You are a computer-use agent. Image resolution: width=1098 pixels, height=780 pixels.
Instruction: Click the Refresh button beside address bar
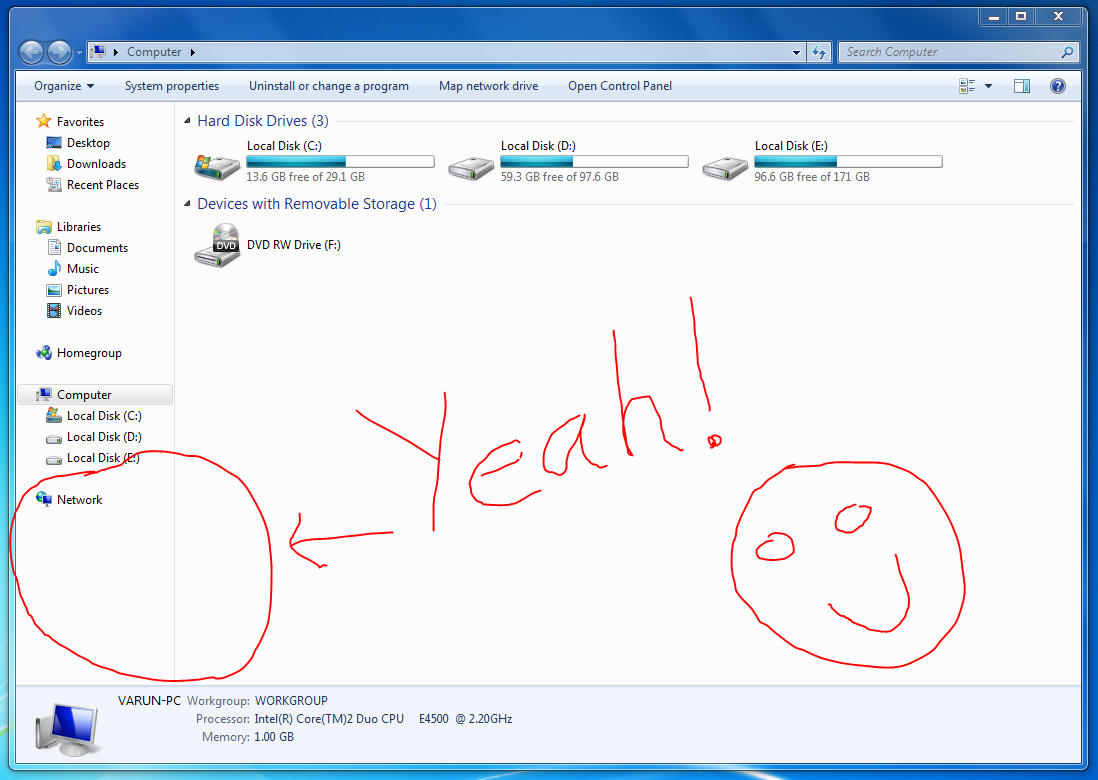tap(819, 52)
